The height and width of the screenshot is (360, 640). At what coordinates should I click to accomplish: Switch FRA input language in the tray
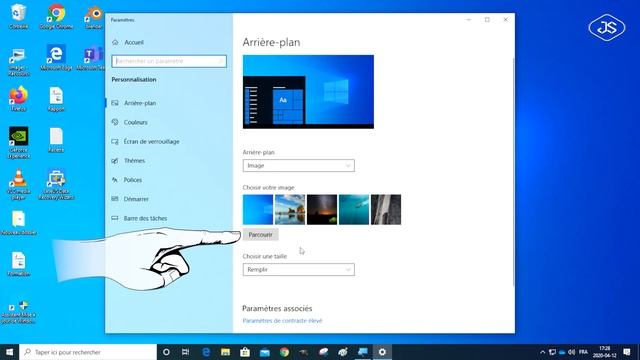[x=583, y=352]
